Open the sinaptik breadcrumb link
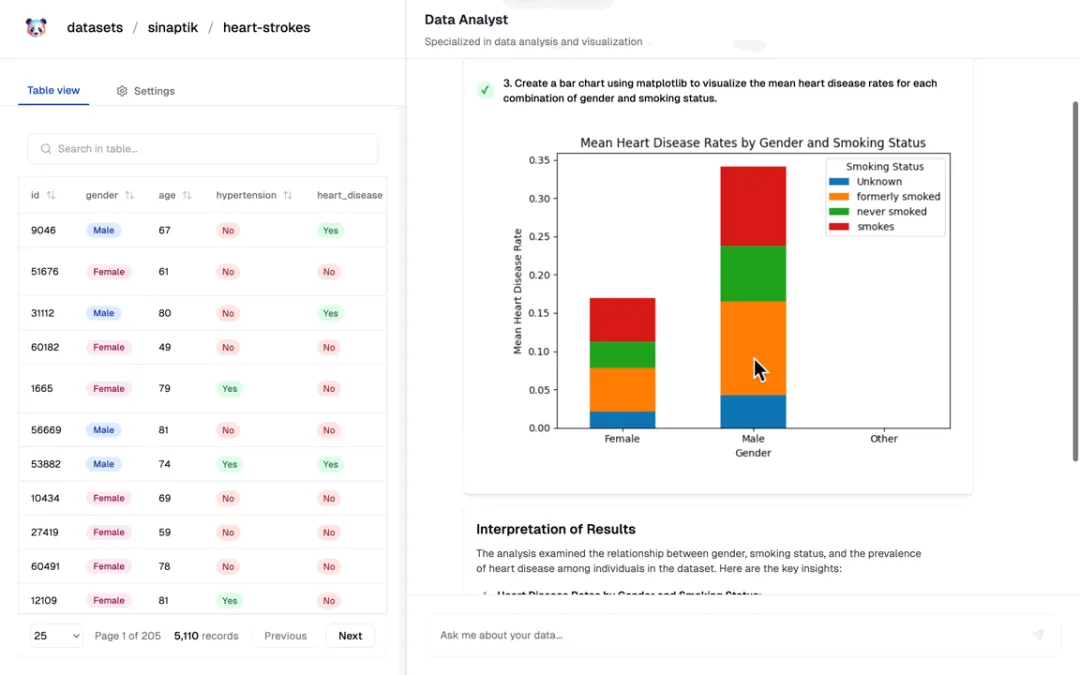1080x675 pixels. (x=173, y=28)
